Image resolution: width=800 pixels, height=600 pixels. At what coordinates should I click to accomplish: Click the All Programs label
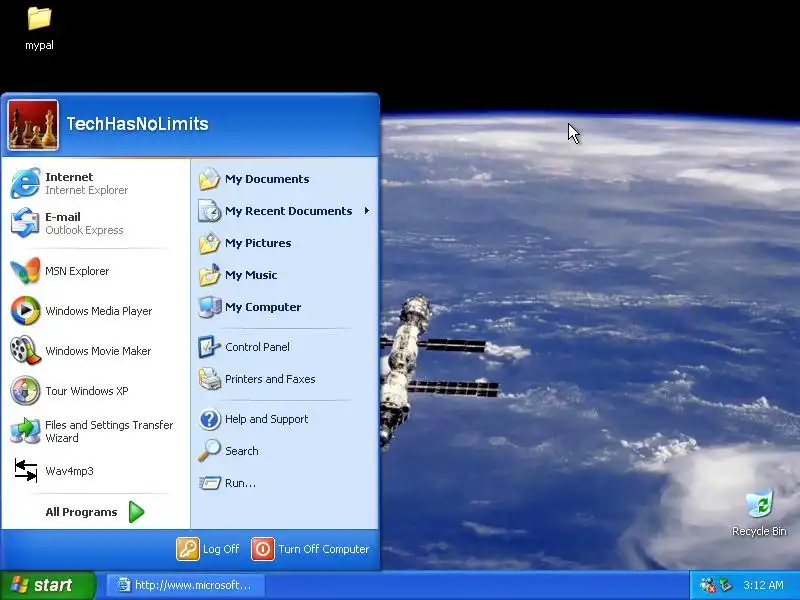pyautogui.click(x=81, y=512)
